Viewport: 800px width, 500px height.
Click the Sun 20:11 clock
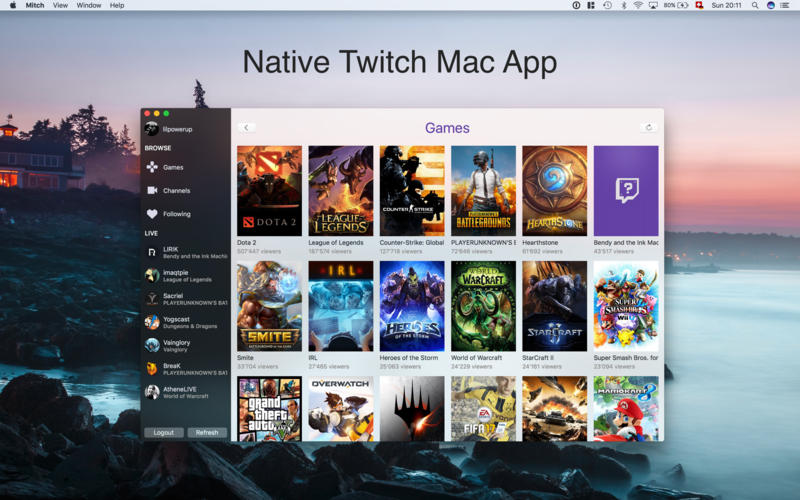[x=727, y=5]
